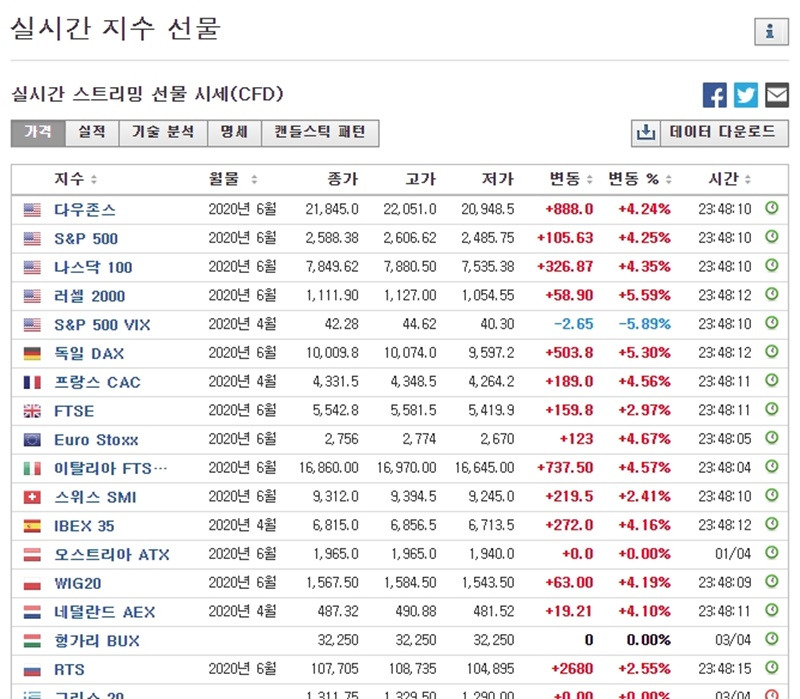The image size is (800, 699).
Task: Click the clock icon in 다우존스 row
Action: click(x=771, y=208)
